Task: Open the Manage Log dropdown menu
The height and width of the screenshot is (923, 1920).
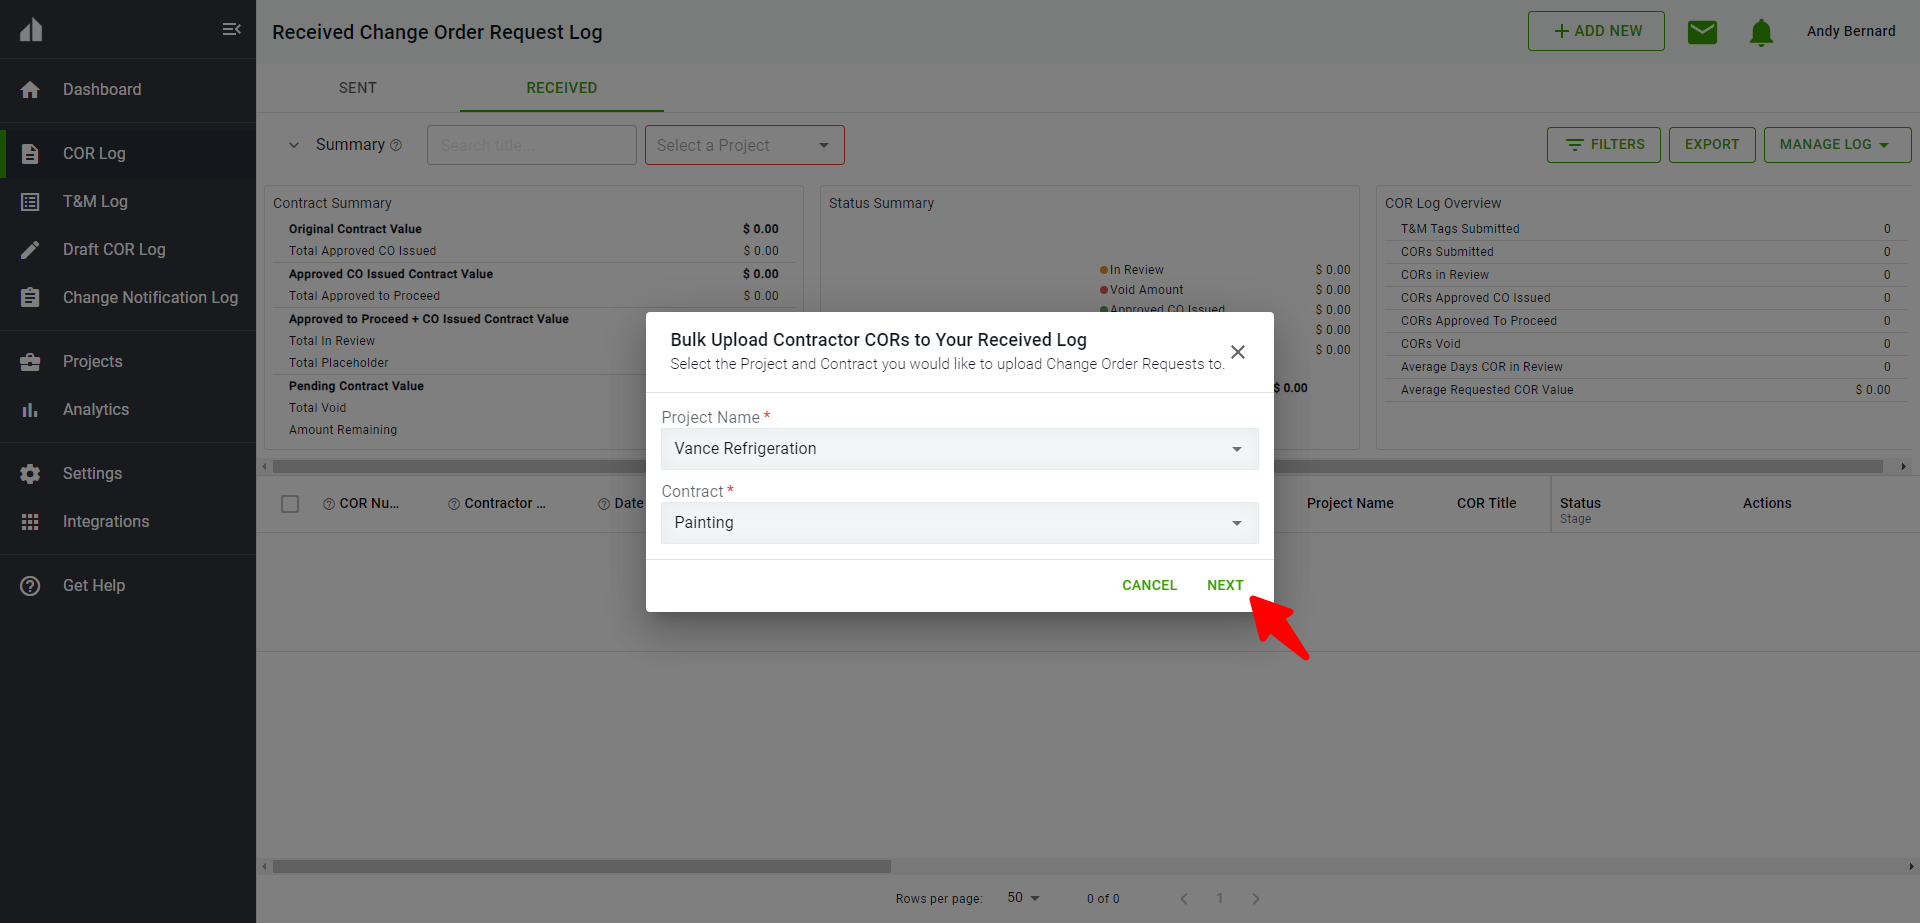Action: coord(1836,145)
